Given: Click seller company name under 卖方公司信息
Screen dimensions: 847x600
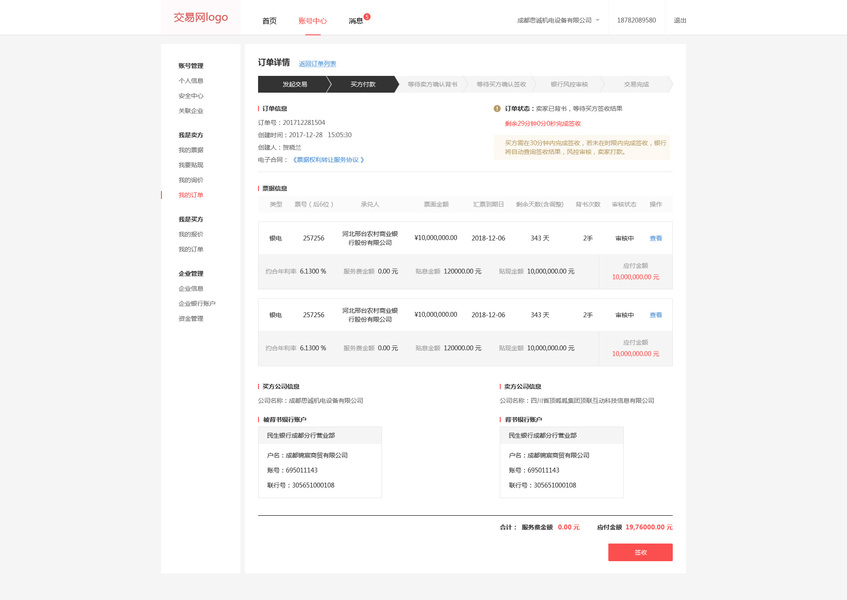Looking at the screenshot, I should [592, 401].
